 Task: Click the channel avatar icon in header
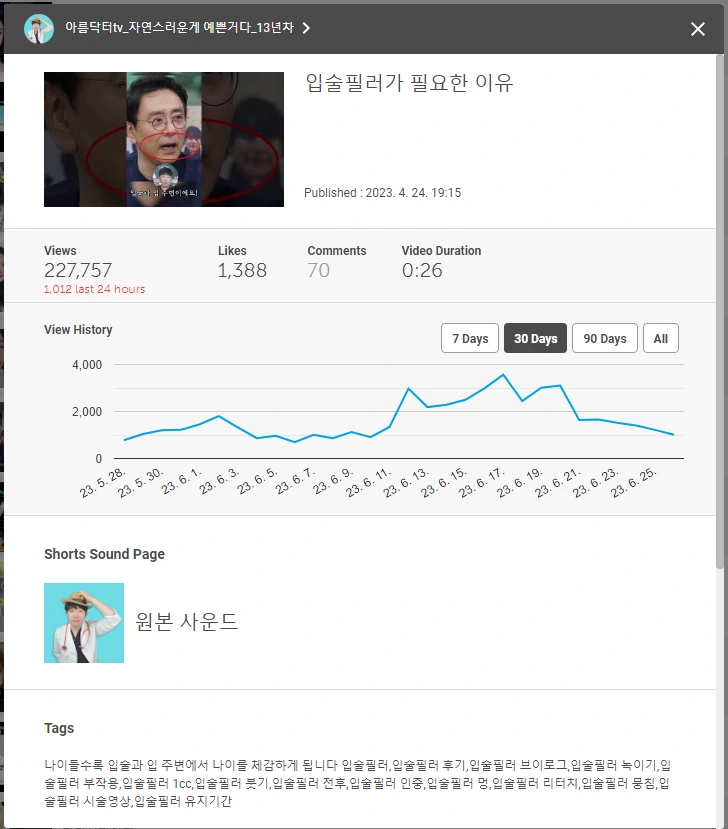pos(39,29)
